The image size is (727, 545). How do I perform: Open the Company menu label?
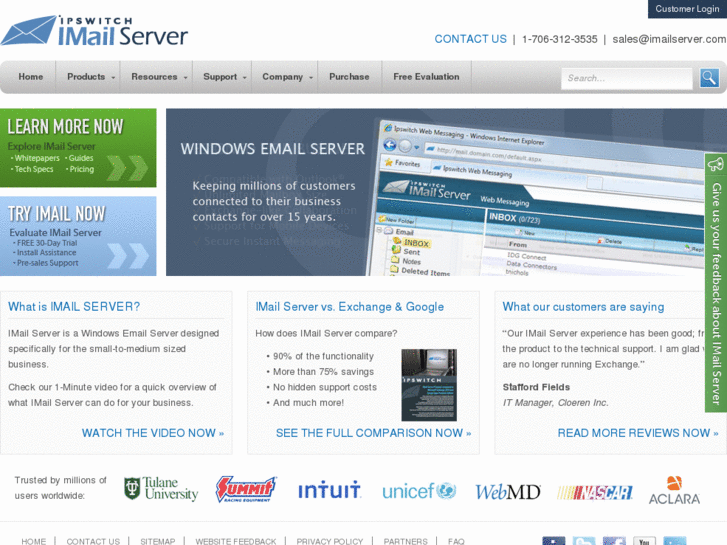[282, 77]
